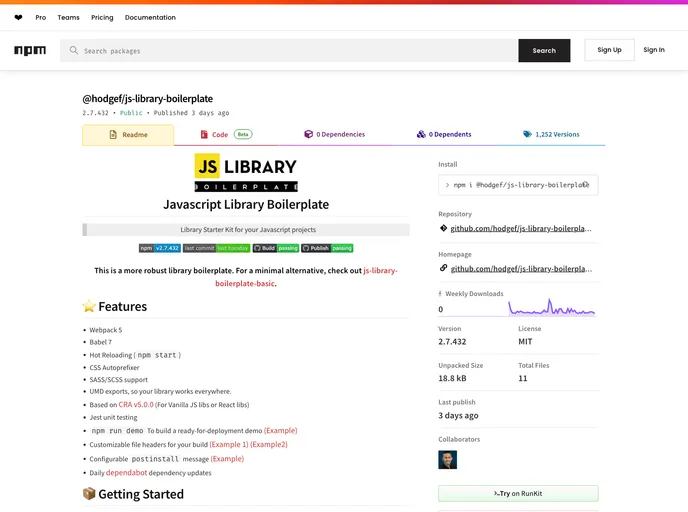Click the last commit badge

point(216,248)
